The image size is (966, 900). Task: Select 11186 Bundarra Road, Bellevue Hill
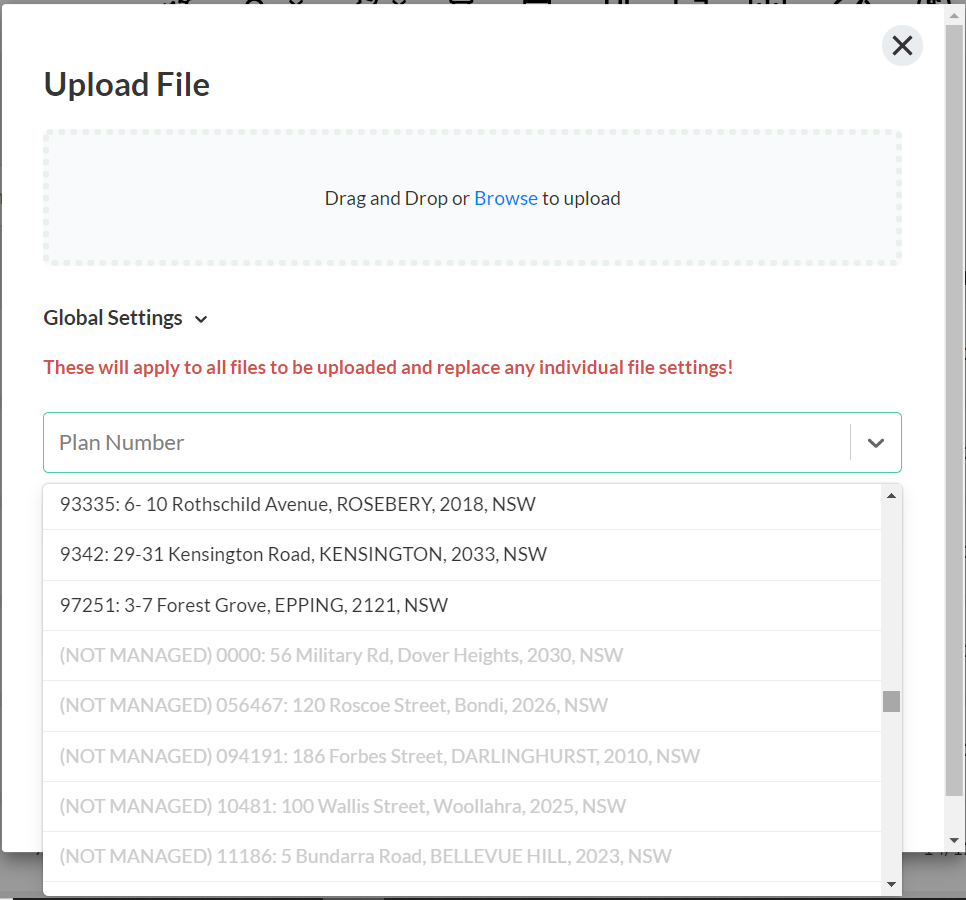pos(365,856)
